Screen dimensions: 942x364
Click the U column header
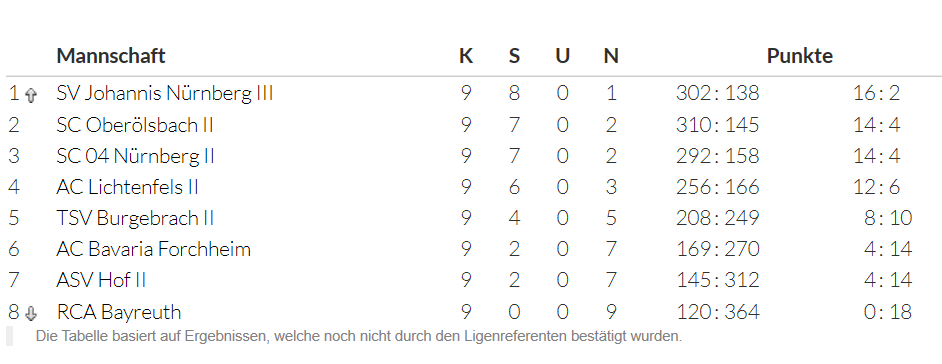click(562, 55)
